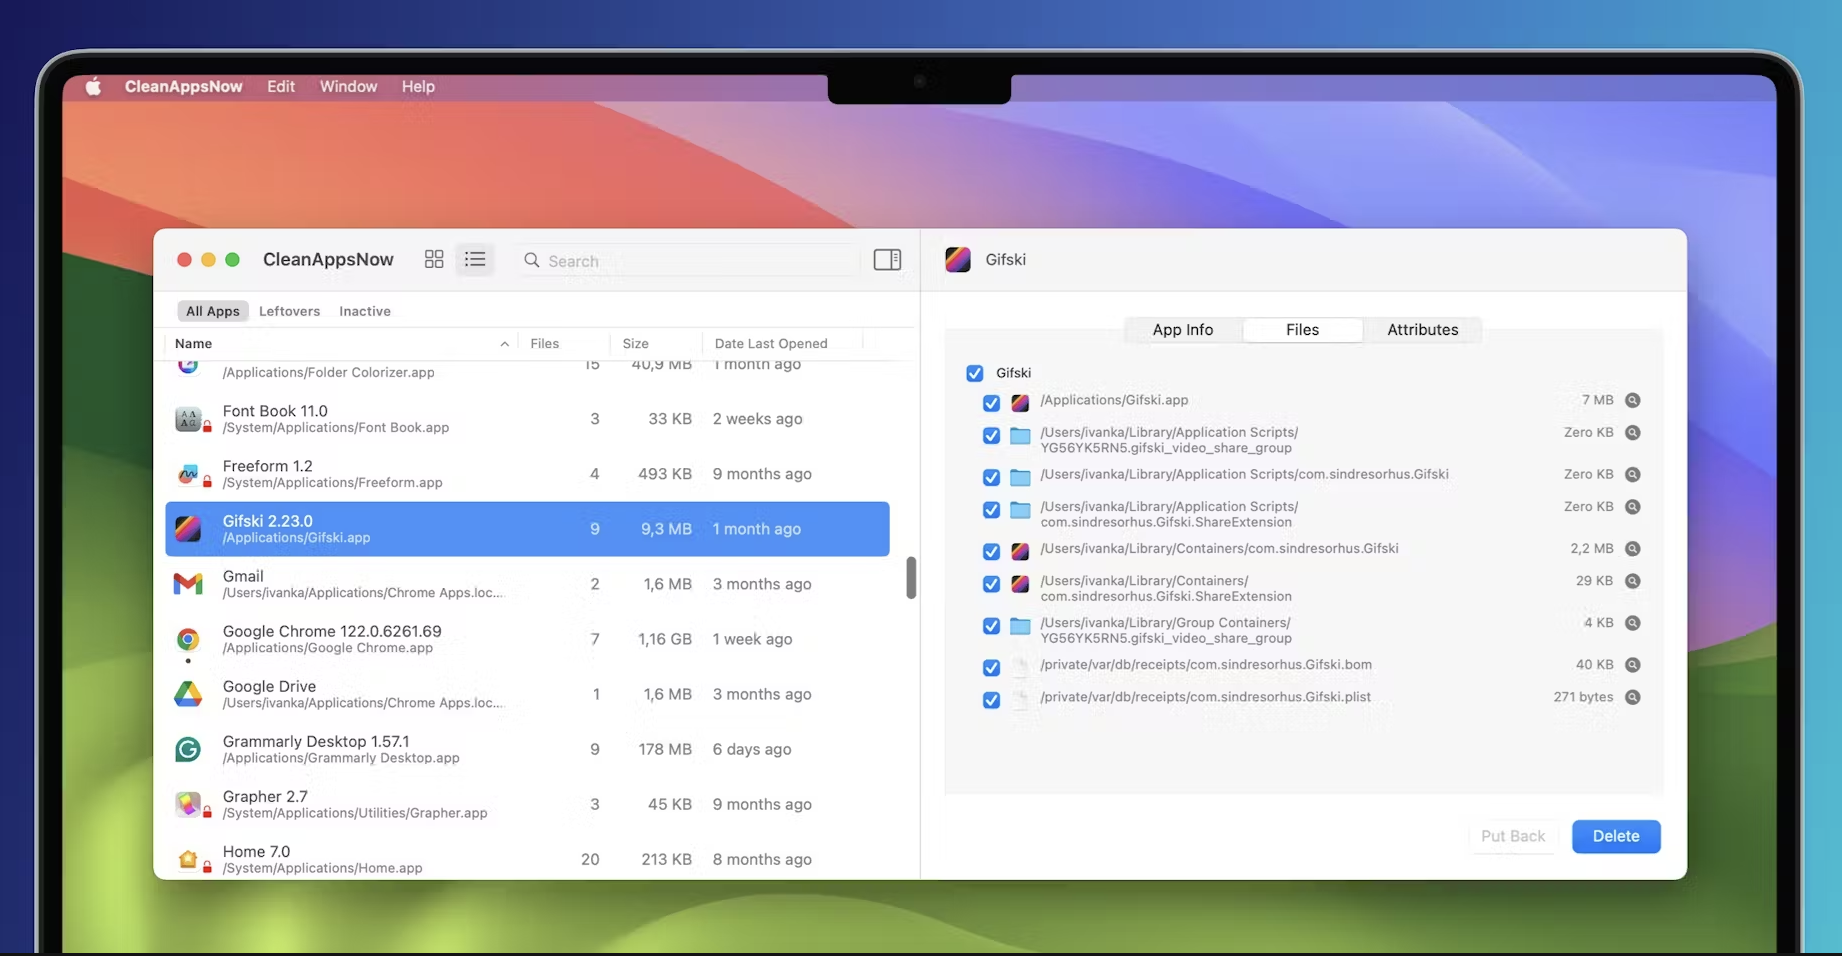Show Inactive apps filter
This screenshot has height=956, width=1842.
364,311
